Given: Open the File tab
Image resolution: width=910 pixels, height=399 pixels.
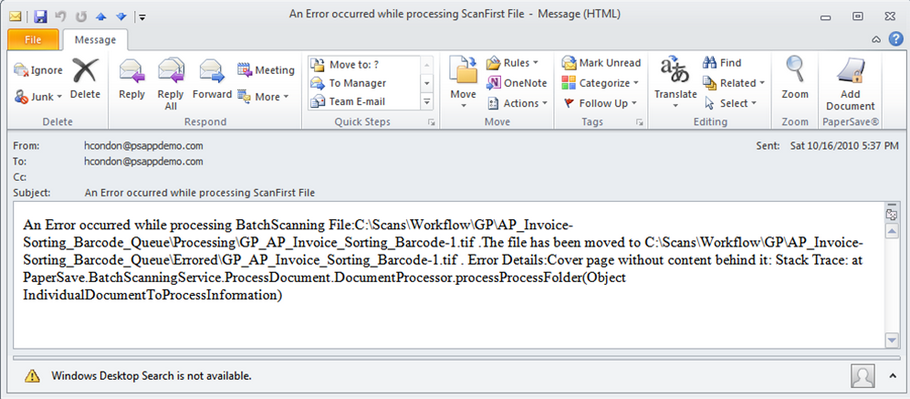Looking at the screenshot, I should (x=33, y=40).
